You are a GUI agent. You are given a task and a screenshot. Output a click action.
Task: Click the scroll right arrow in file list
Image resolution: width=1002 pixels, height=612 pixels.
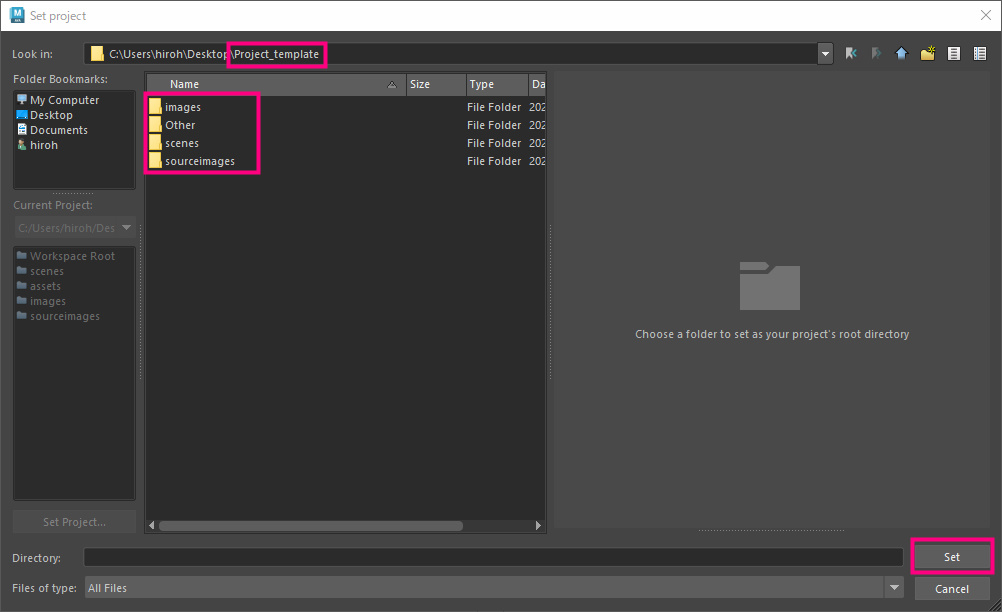(x=538, y=526)
